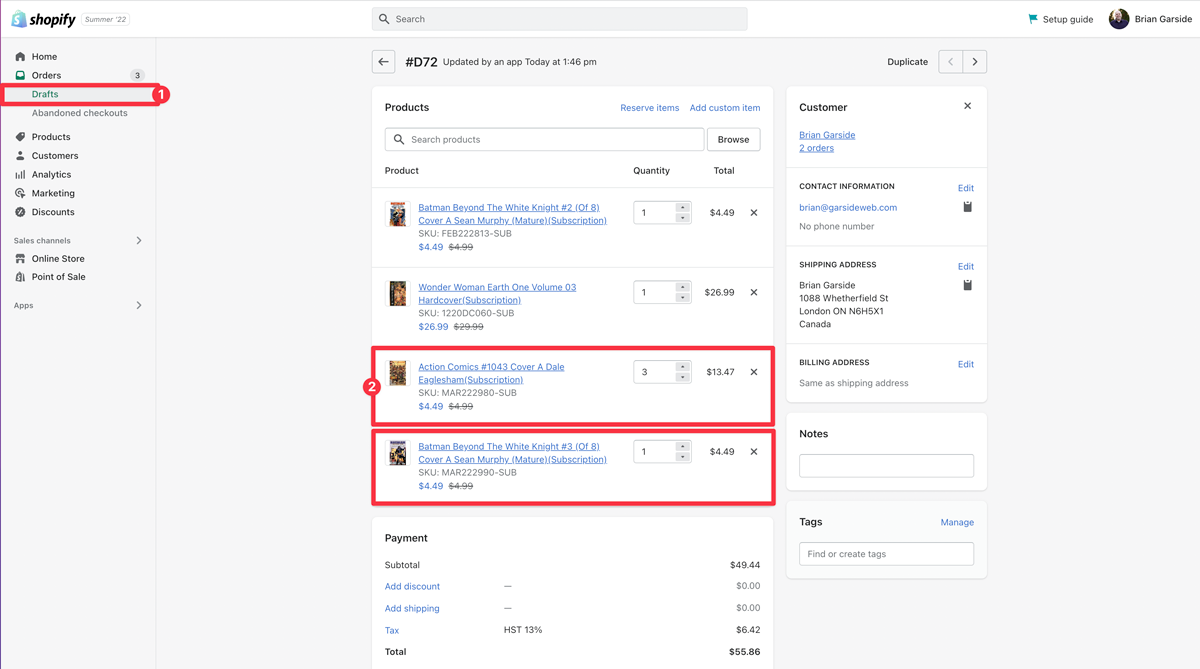Click Add discount link
Screen dimensions: 1200x669
click(412, 587)
